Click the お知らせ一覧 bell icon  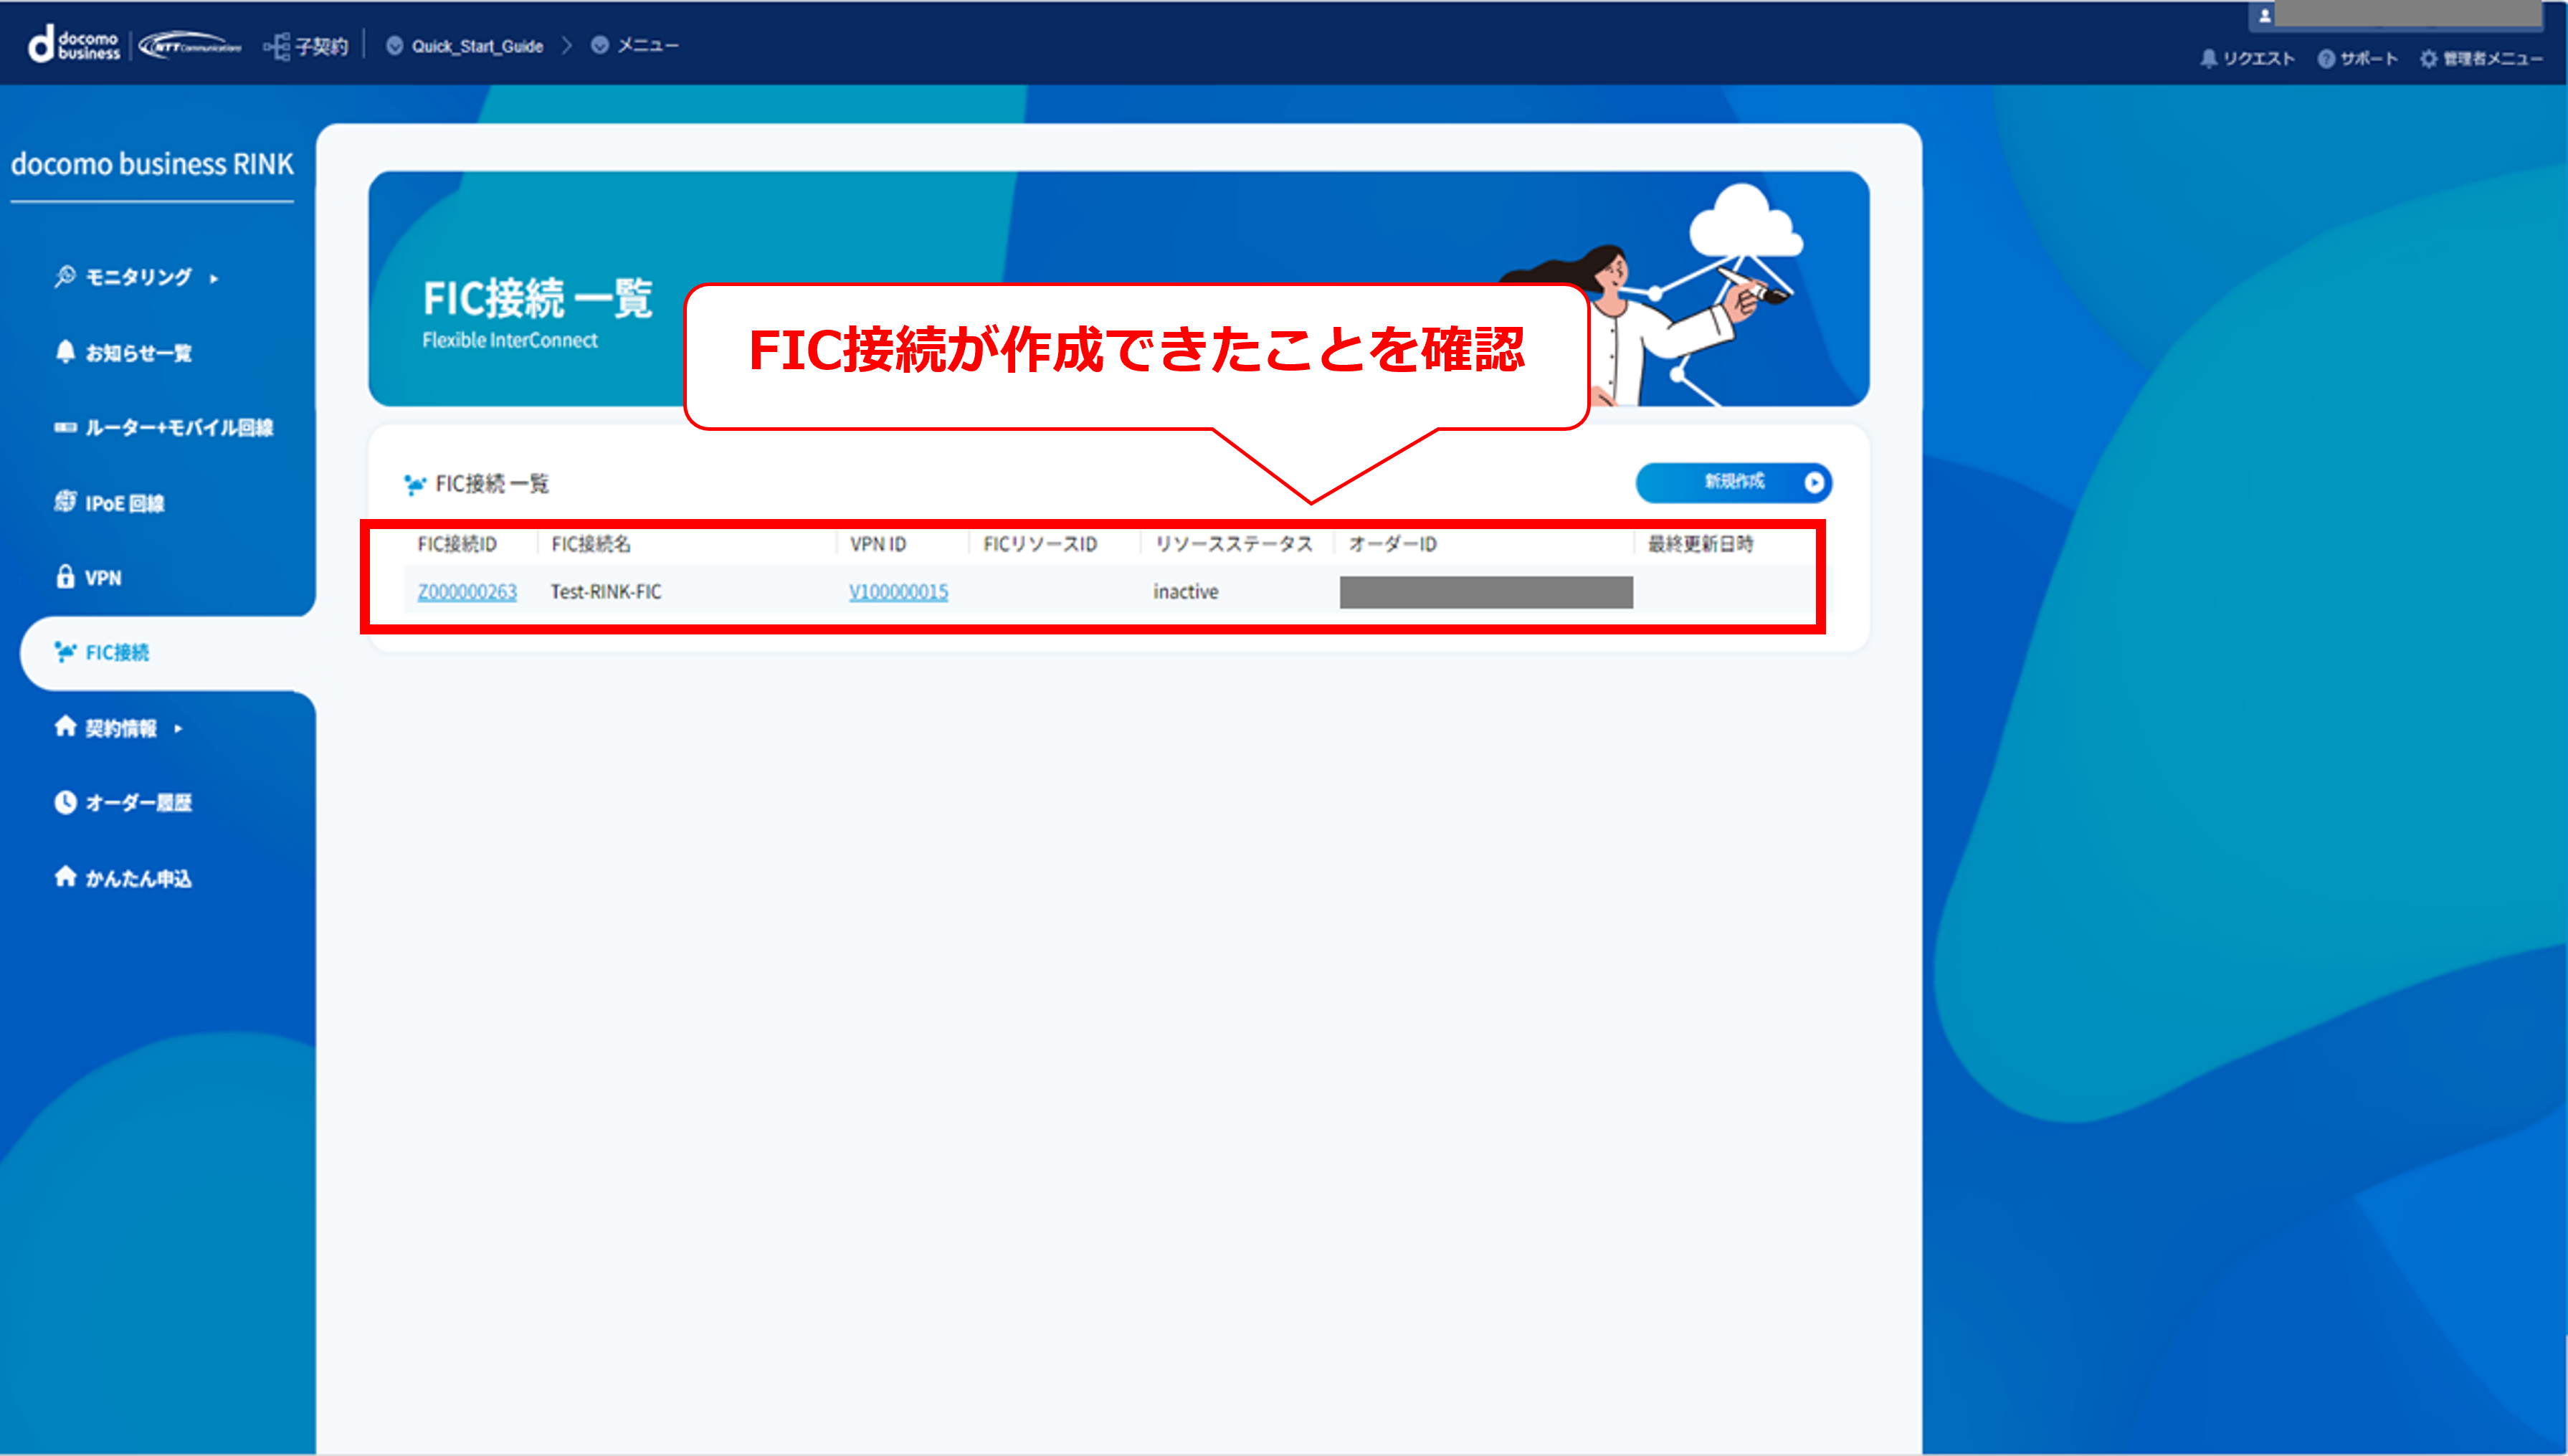point(65,352)
